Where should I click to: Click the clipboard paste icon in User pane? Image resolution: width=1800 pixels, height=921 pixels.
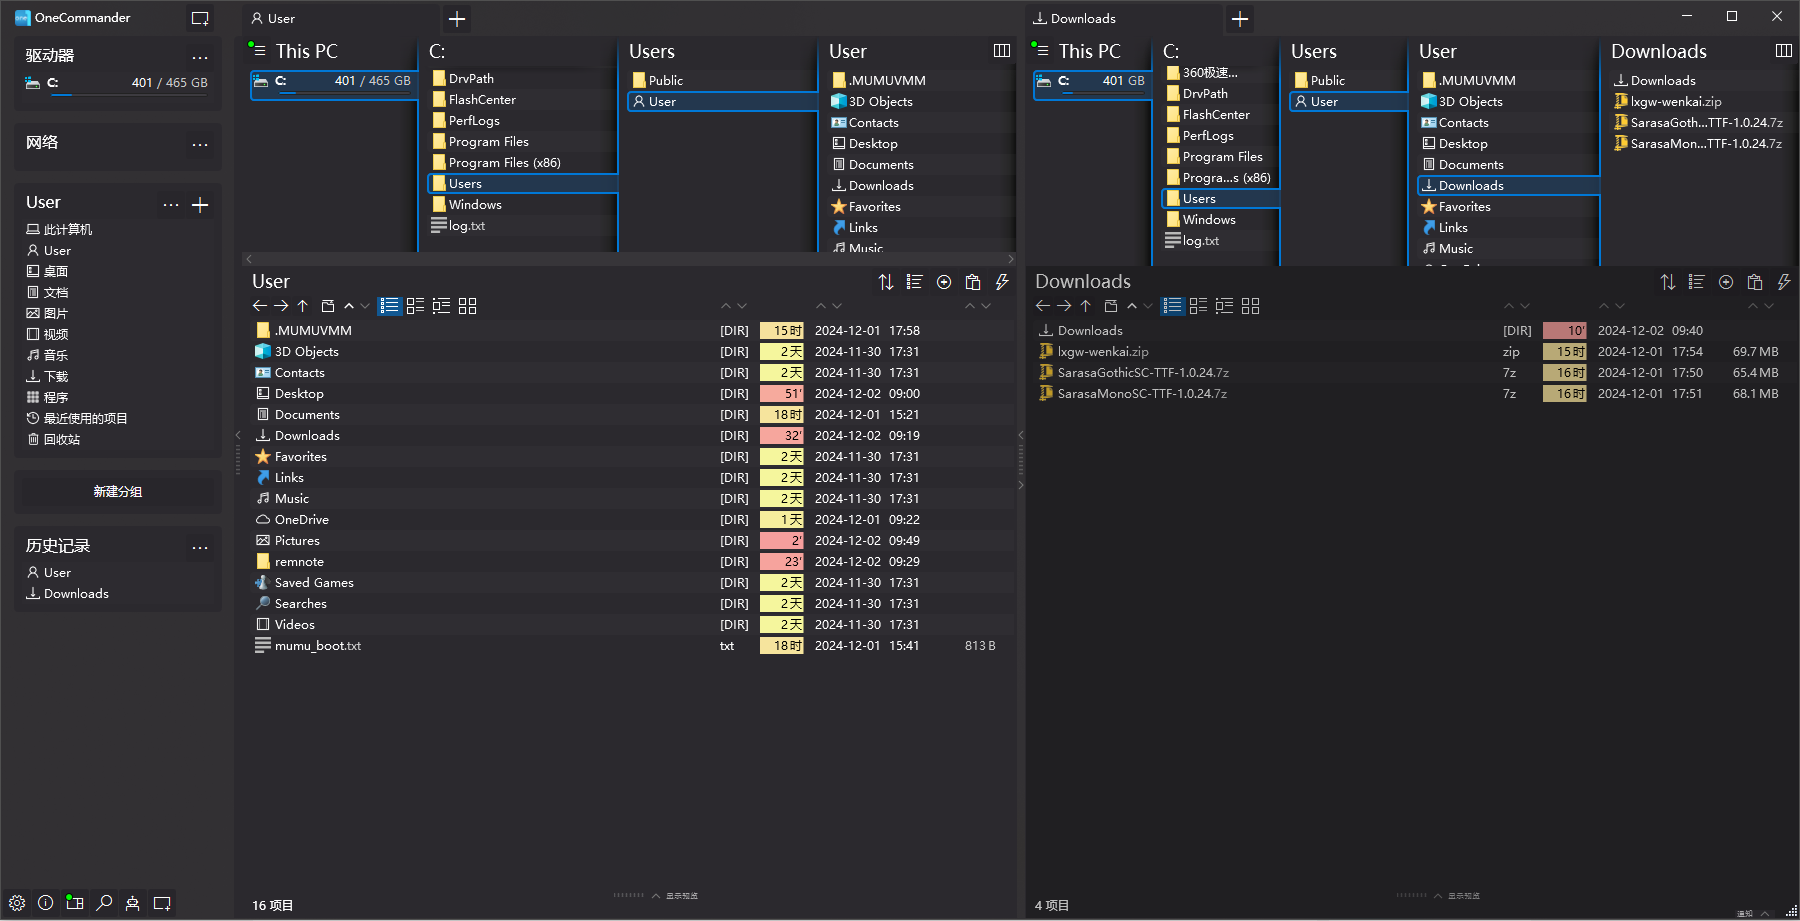973,282
